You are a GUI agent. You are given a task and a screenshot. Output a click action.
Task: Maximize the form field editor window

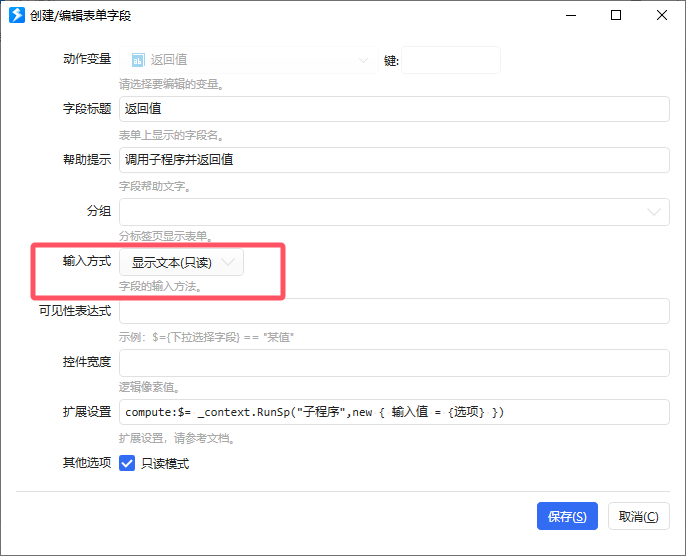(x=616, y=15)
